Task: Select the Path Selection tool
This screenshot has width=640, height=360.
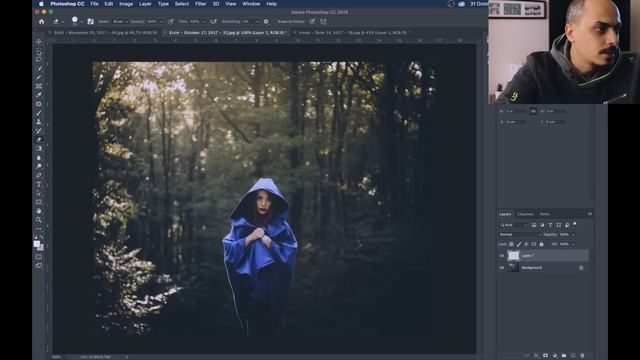Action: tap(39, 193)
